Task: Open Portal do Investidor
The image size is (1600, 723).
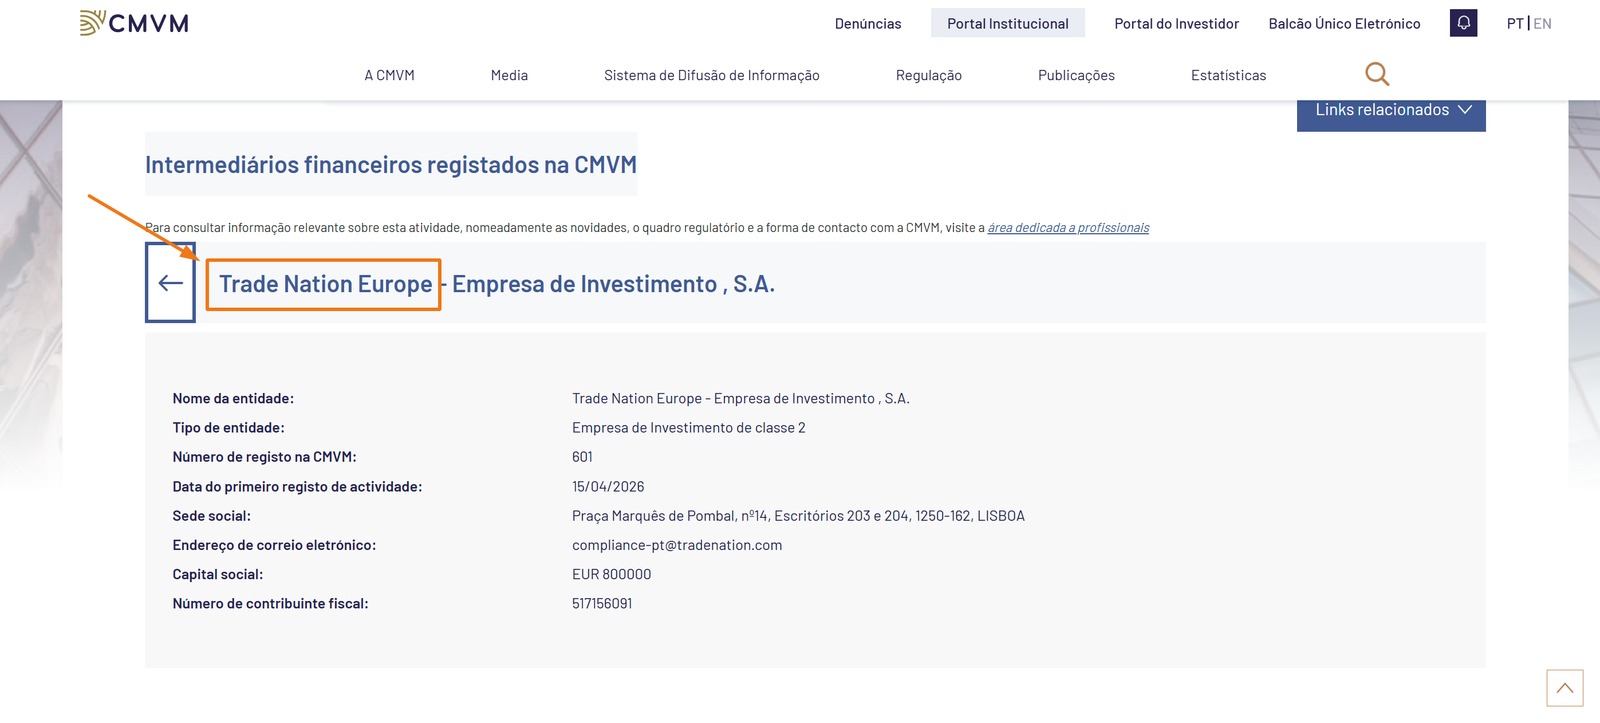Action: click(1176, 24)
